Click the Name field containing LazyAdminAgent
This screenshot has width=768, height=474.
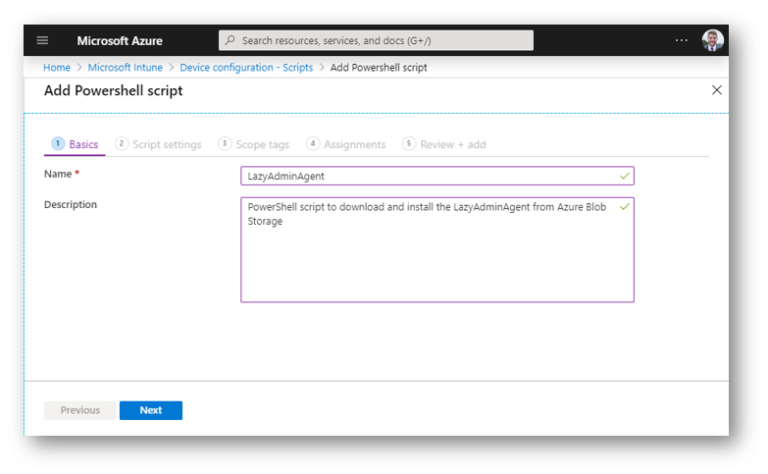point(437,176)
